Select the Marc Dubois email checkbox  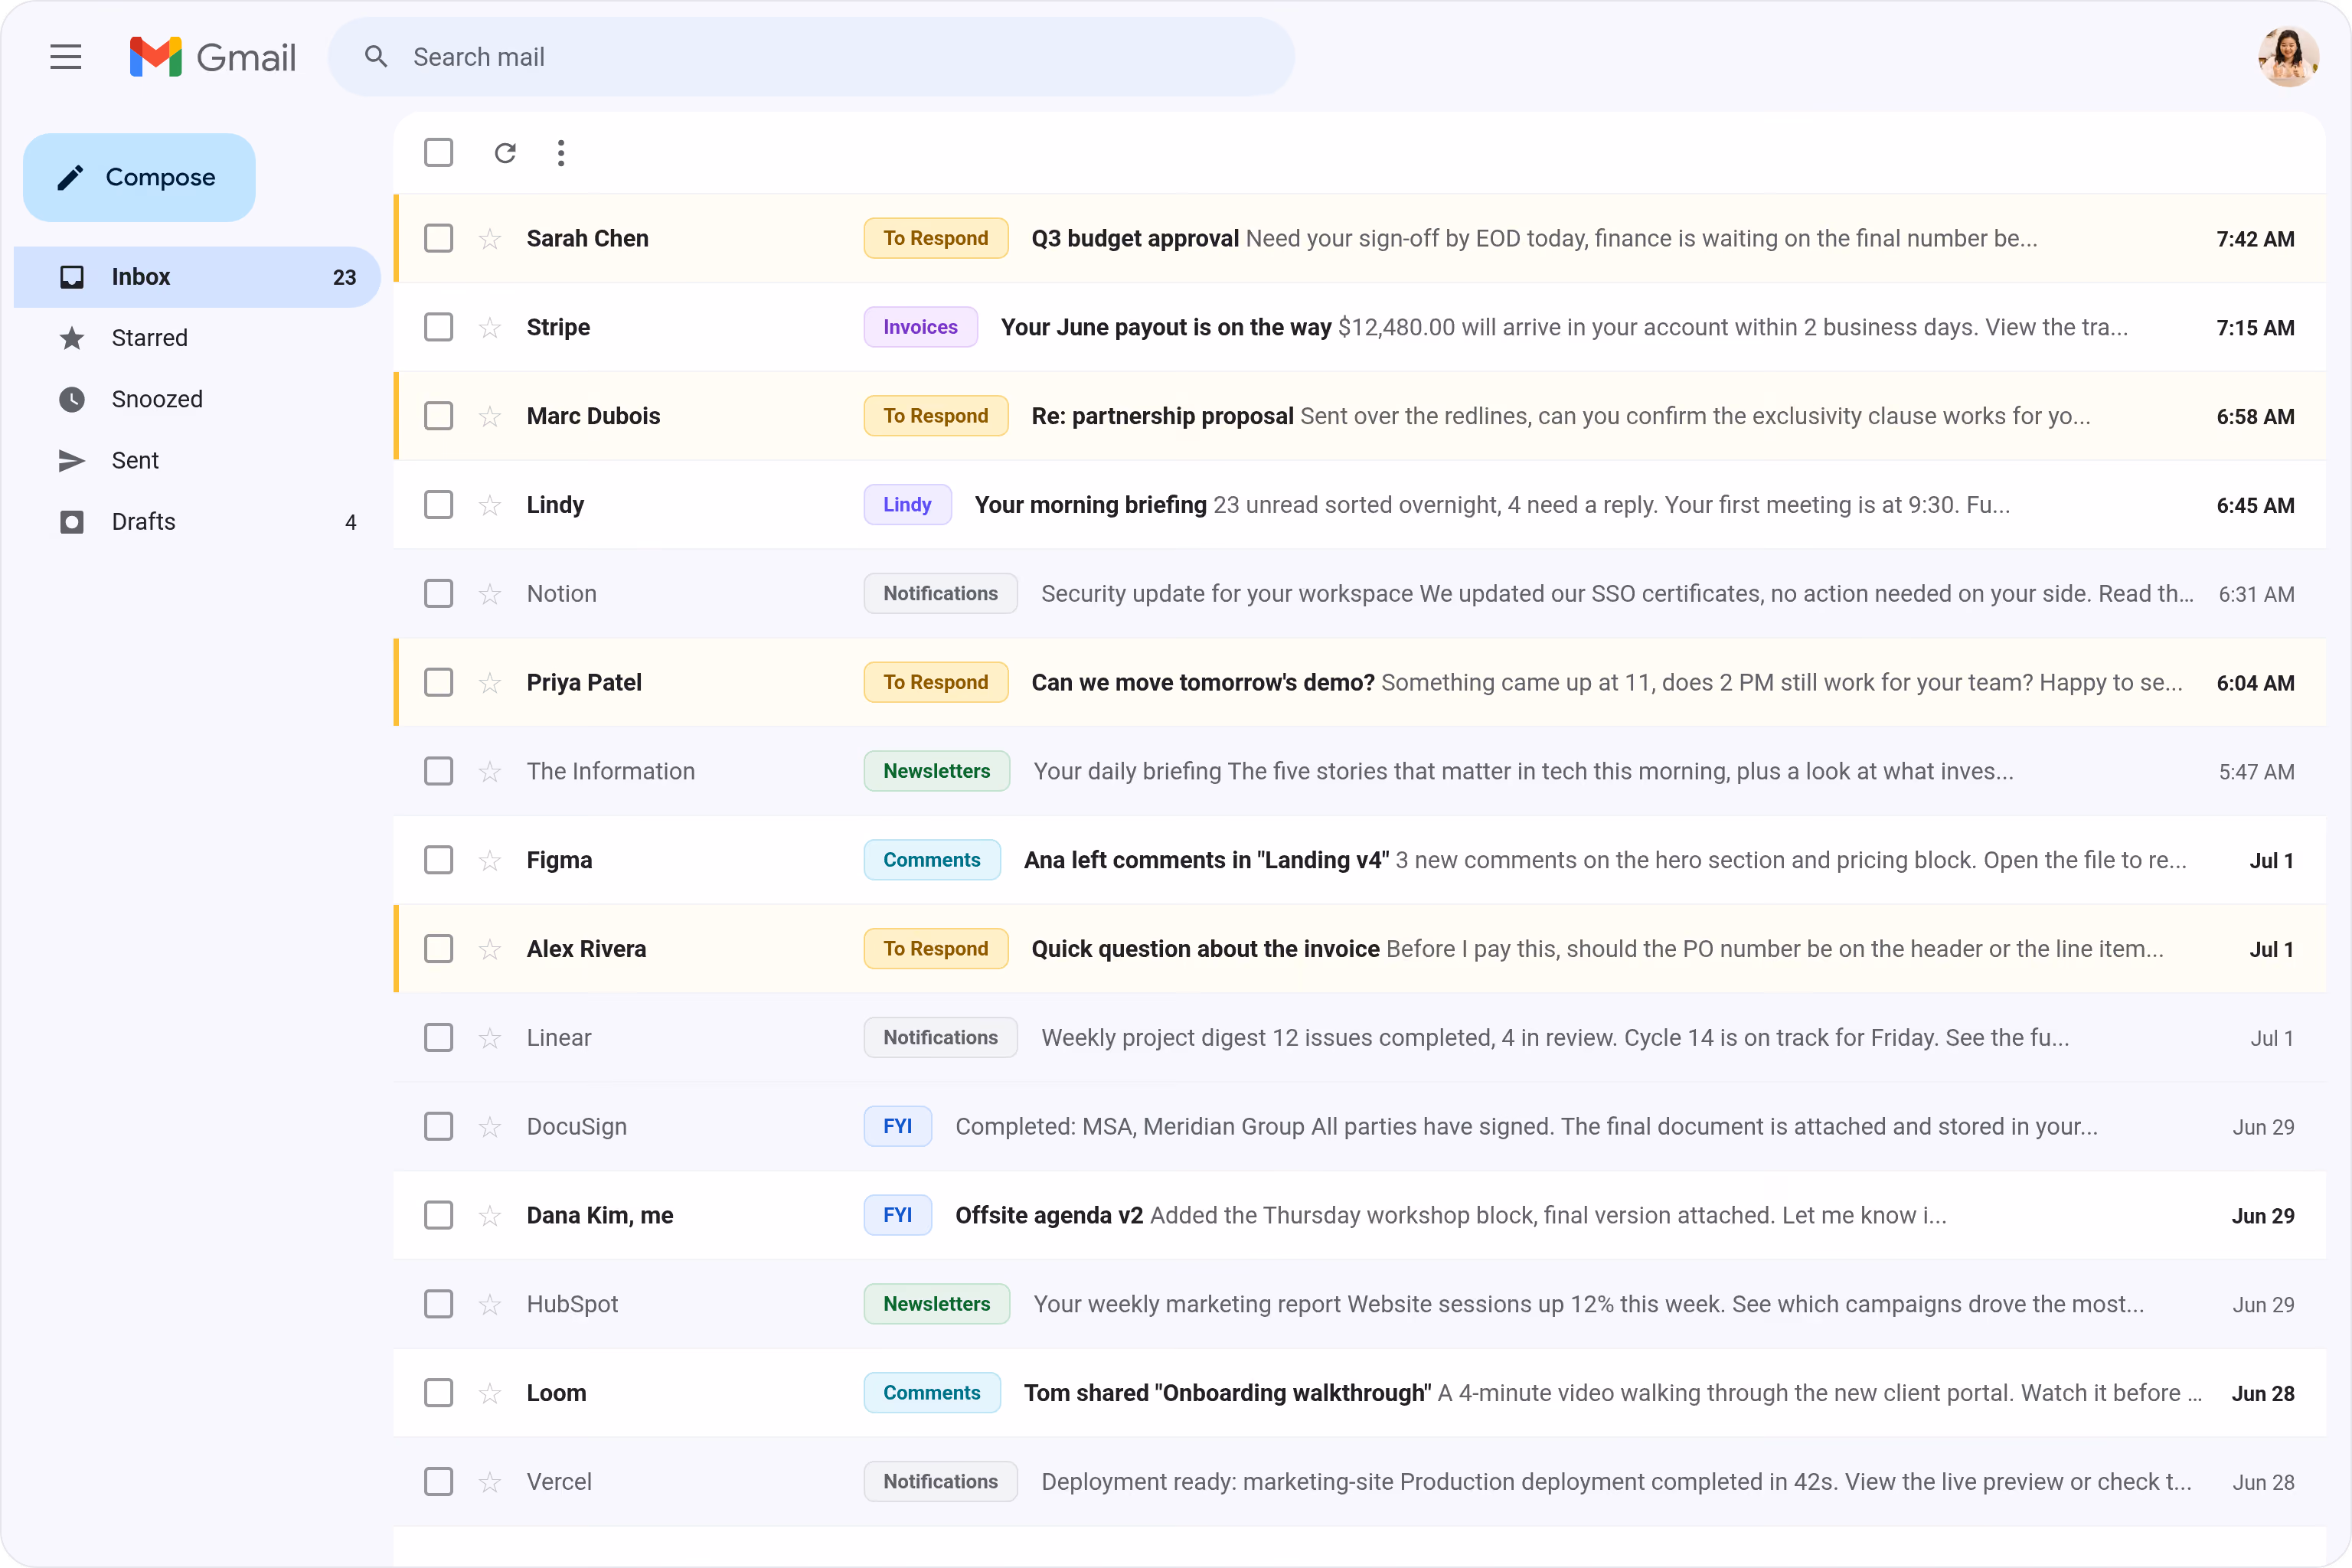(x=438, y=416)
